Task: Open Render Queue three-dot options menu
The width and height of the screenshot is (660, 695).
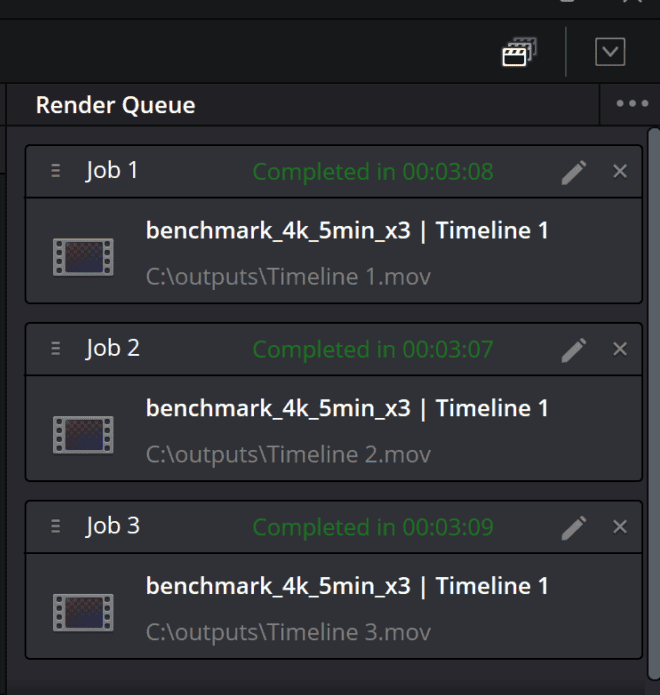Action: [x=632, y=104]
